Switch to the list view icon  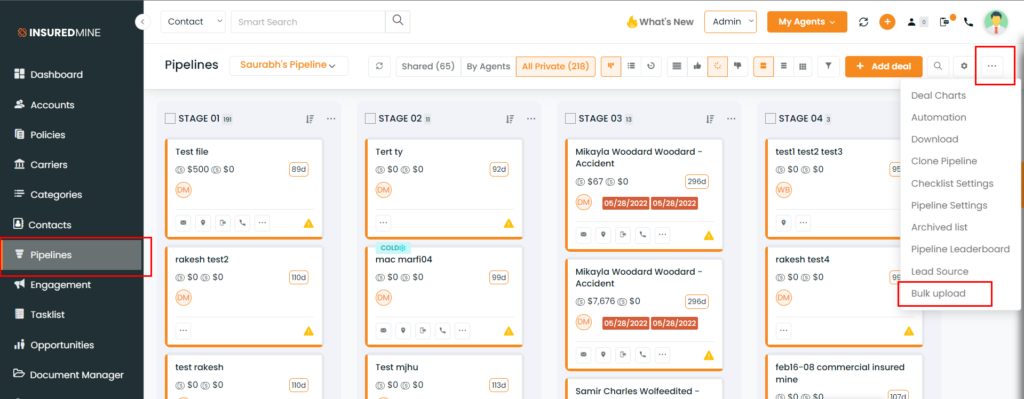tap(631, 66)
